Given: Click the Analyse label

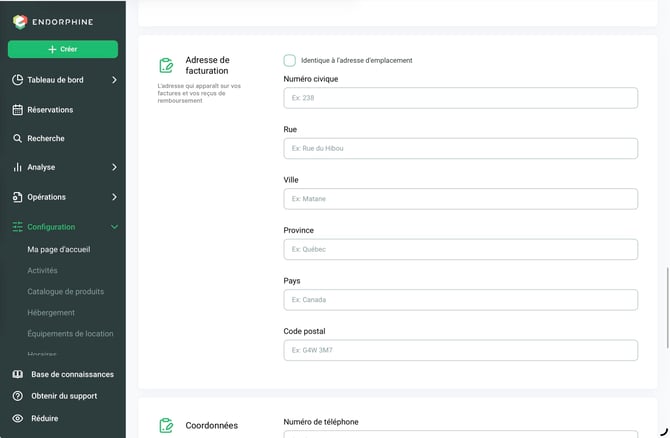Looking at the screenshot, I should [x=41, y=167].
